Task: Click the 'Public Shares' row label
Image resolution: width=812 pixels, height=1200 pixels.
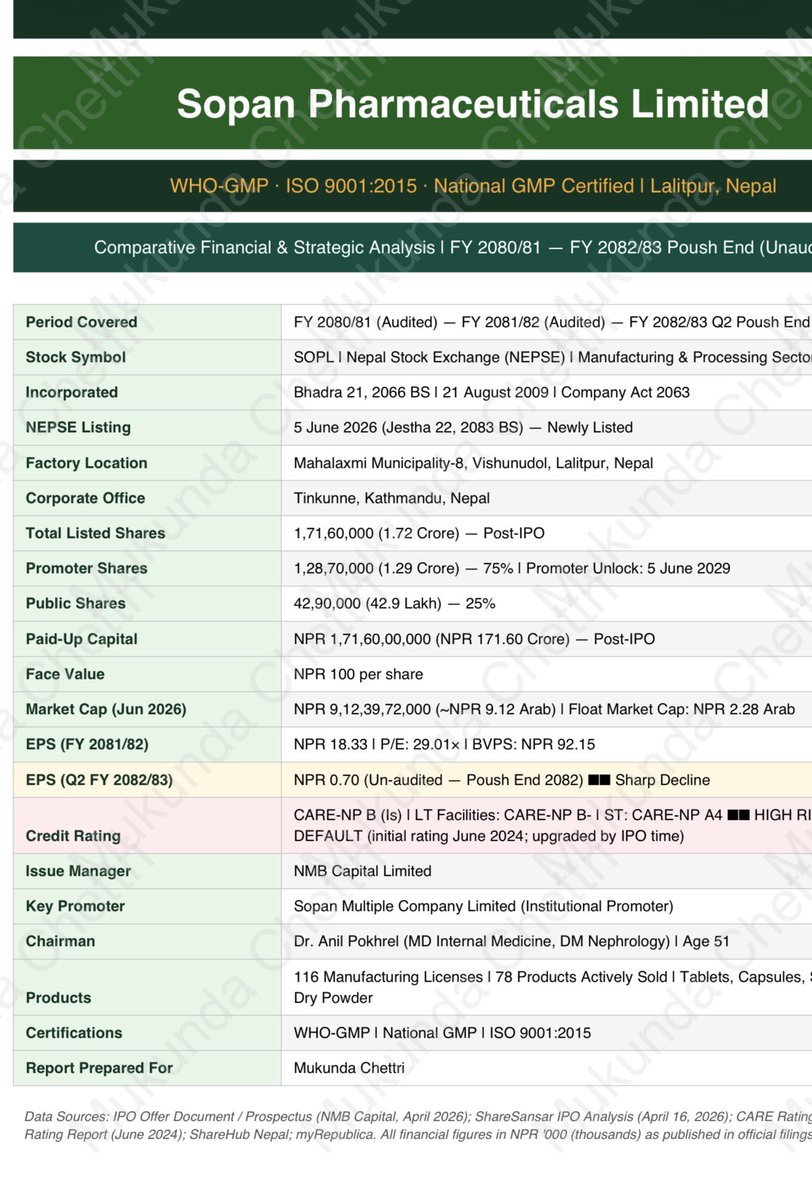Action: click(x=75, y=603)
